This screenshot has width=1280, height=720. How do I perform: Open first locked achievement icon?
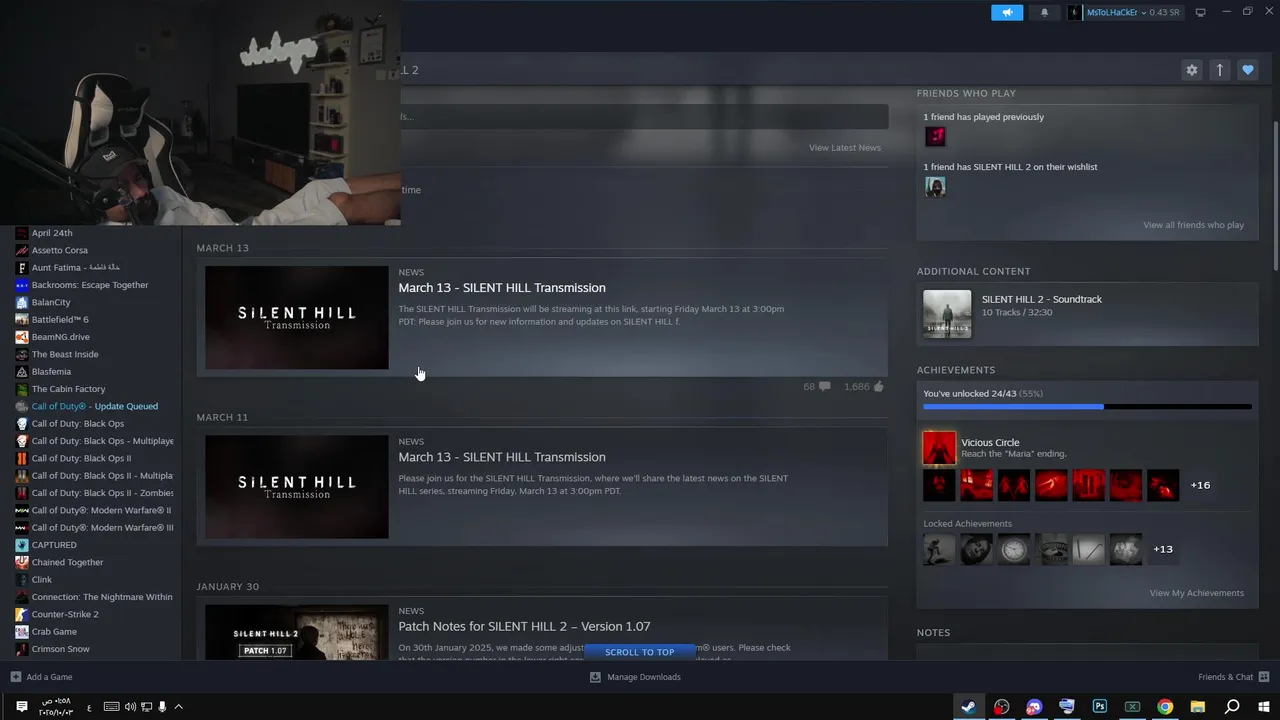pos(939,549)
